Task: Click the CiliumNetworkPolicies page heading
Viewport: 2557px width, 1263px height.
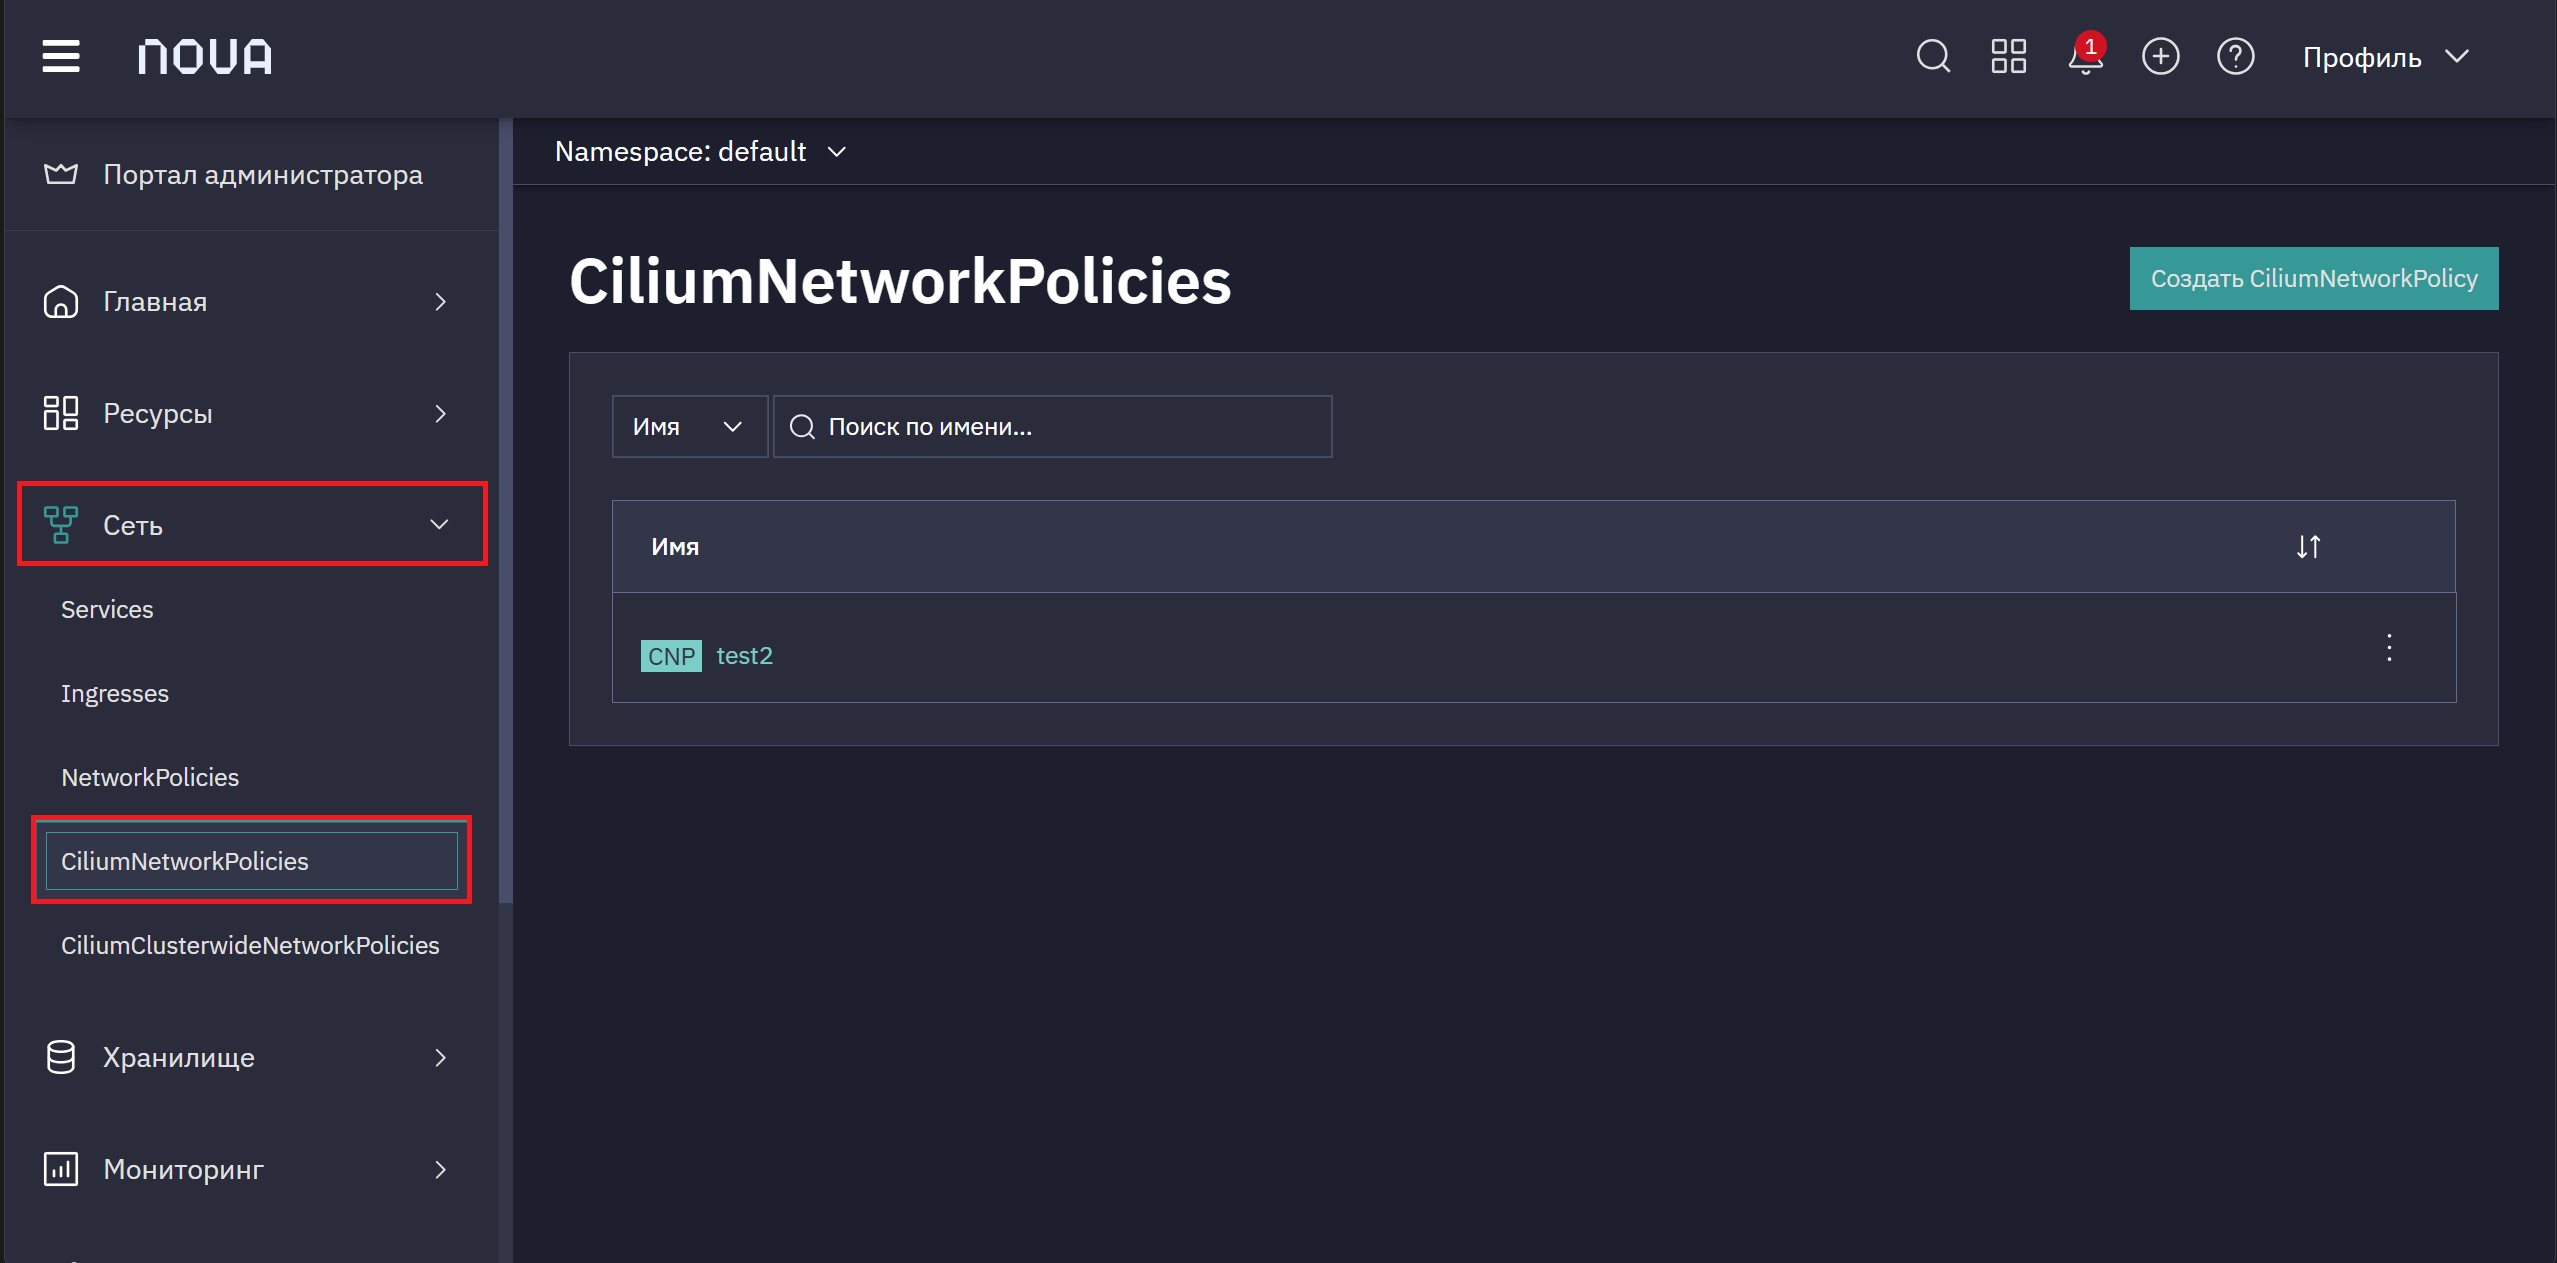Action: tap(900, 281)
